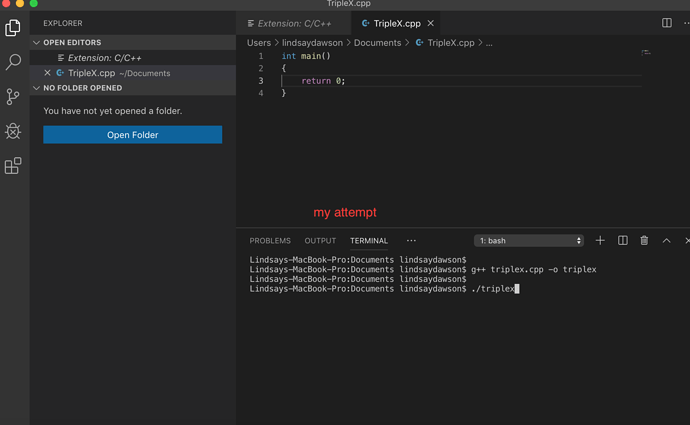Click Users in the breadcrumb path
This screenshot has height=425, width=690.
pyautogui.click(x=259, y=43)
